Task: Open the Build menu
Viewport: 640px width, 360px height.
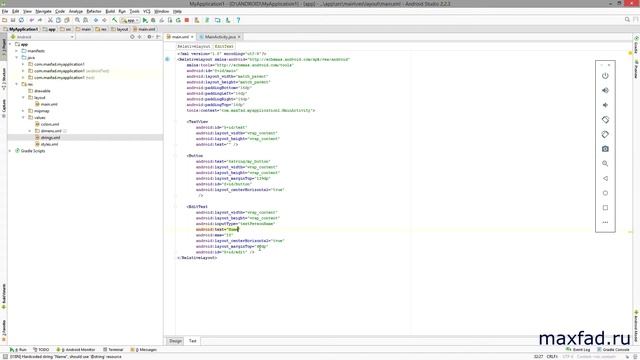Action: pos(110,11)
